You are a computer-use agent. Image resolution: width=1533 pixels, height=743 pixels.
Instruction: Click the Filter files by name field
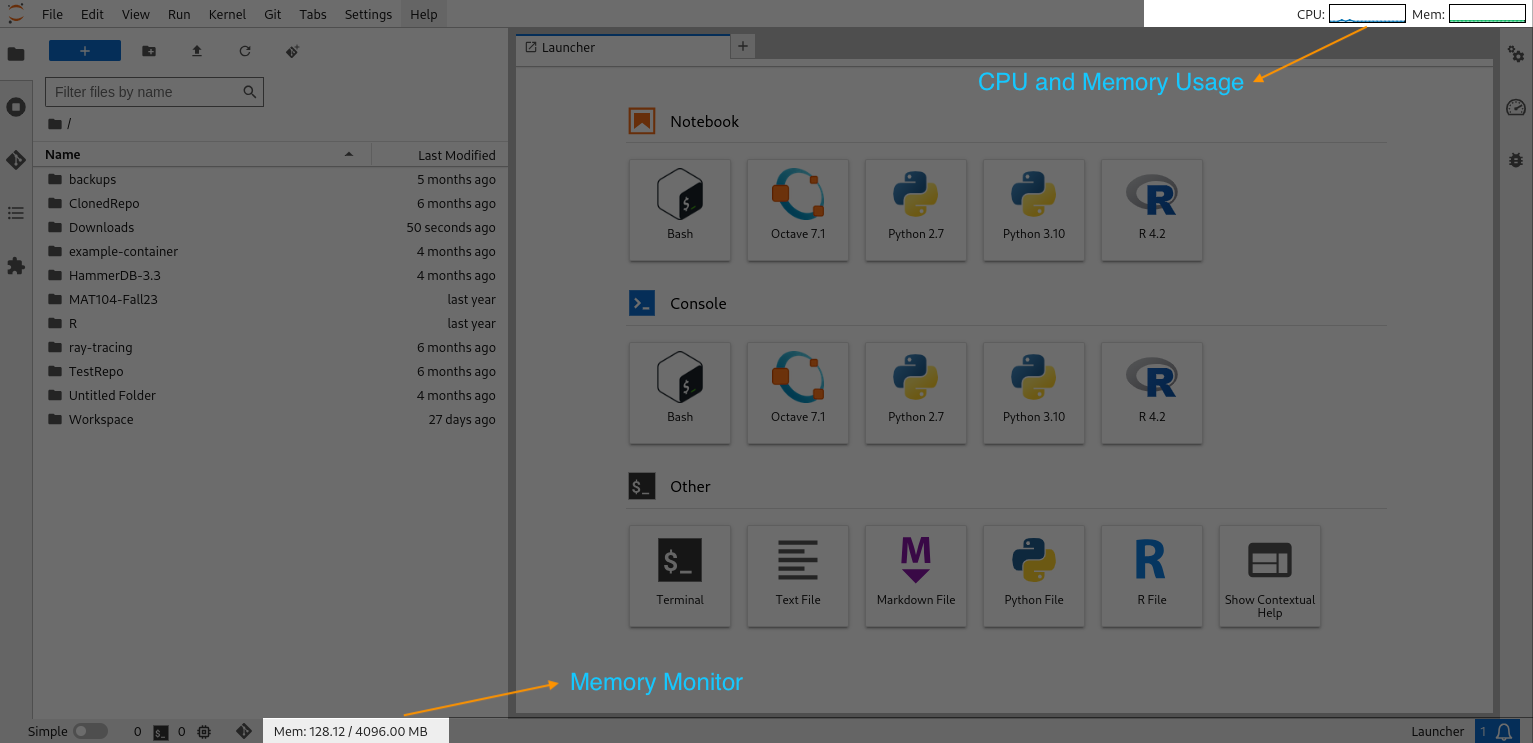(154, 92)
